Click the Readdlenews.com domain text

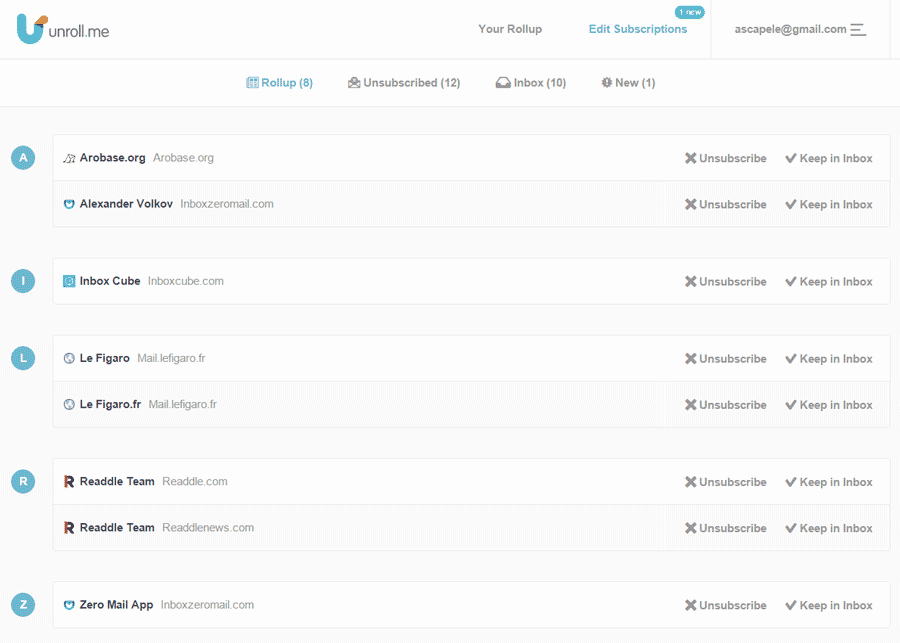(x=208, y=528)
